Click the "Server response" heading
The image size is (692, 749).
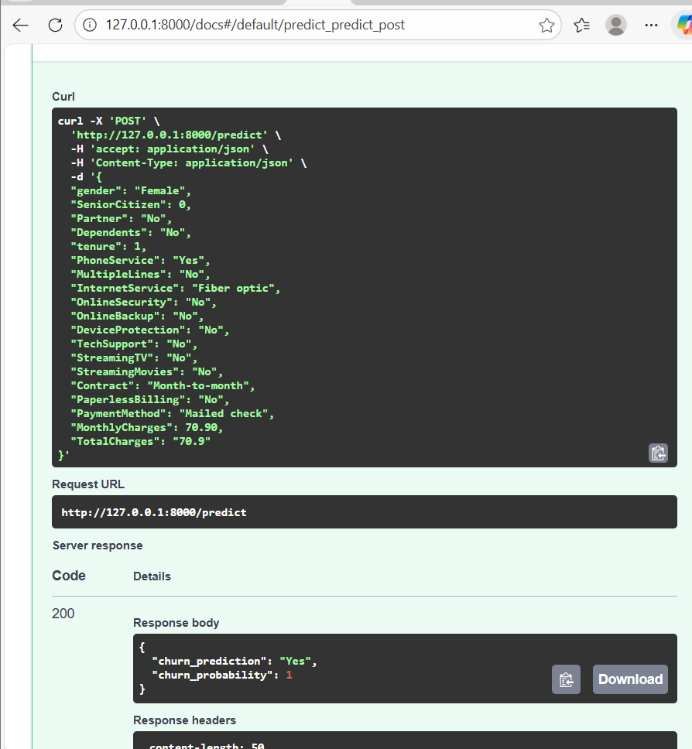click(x=97, y=546)
